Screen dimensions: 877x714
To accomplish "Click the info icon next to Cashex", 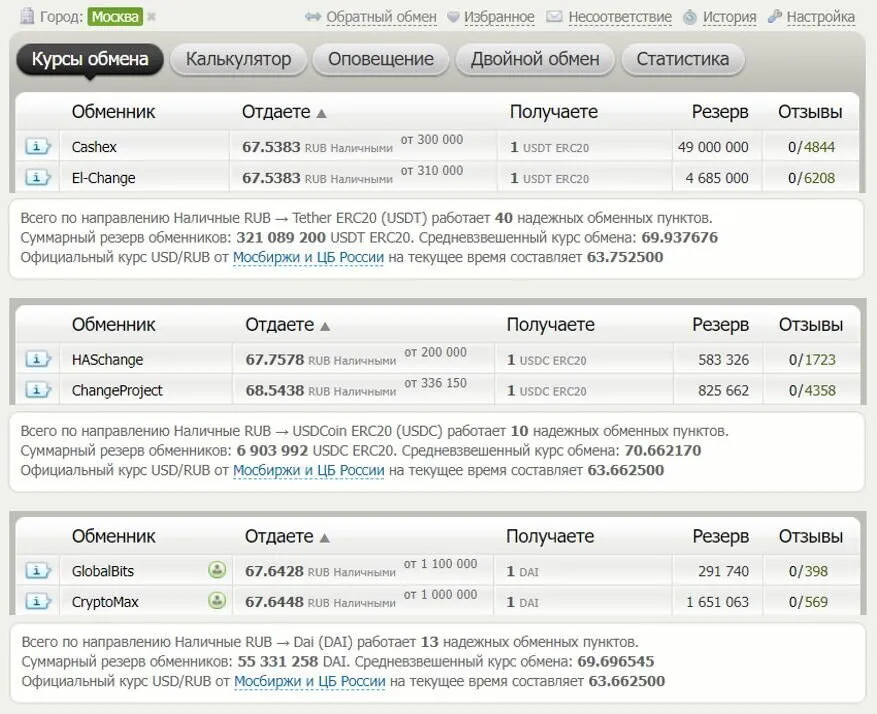I will pos(37,147).
